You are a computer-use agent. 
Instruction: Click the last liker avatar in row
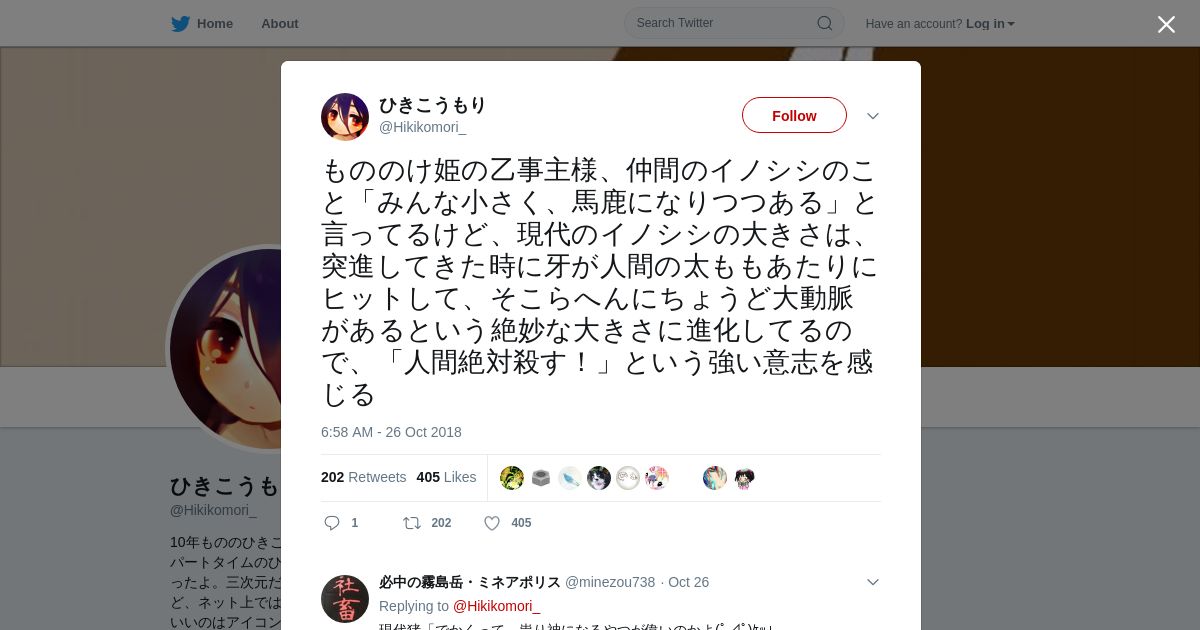coord(744,478)
